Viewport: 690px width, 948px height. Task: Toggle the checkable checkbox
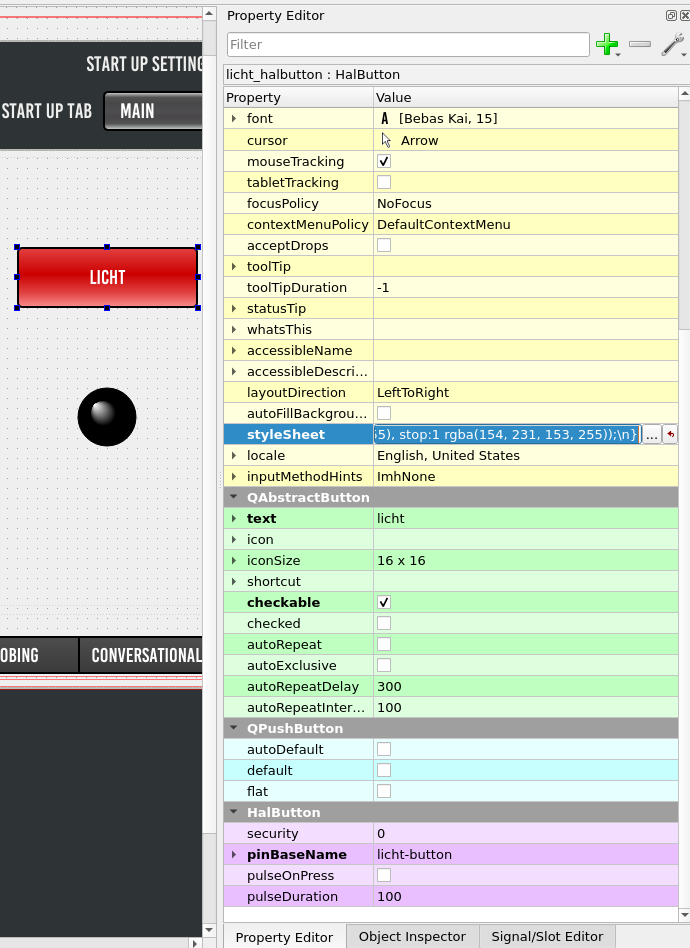[384, 602]
